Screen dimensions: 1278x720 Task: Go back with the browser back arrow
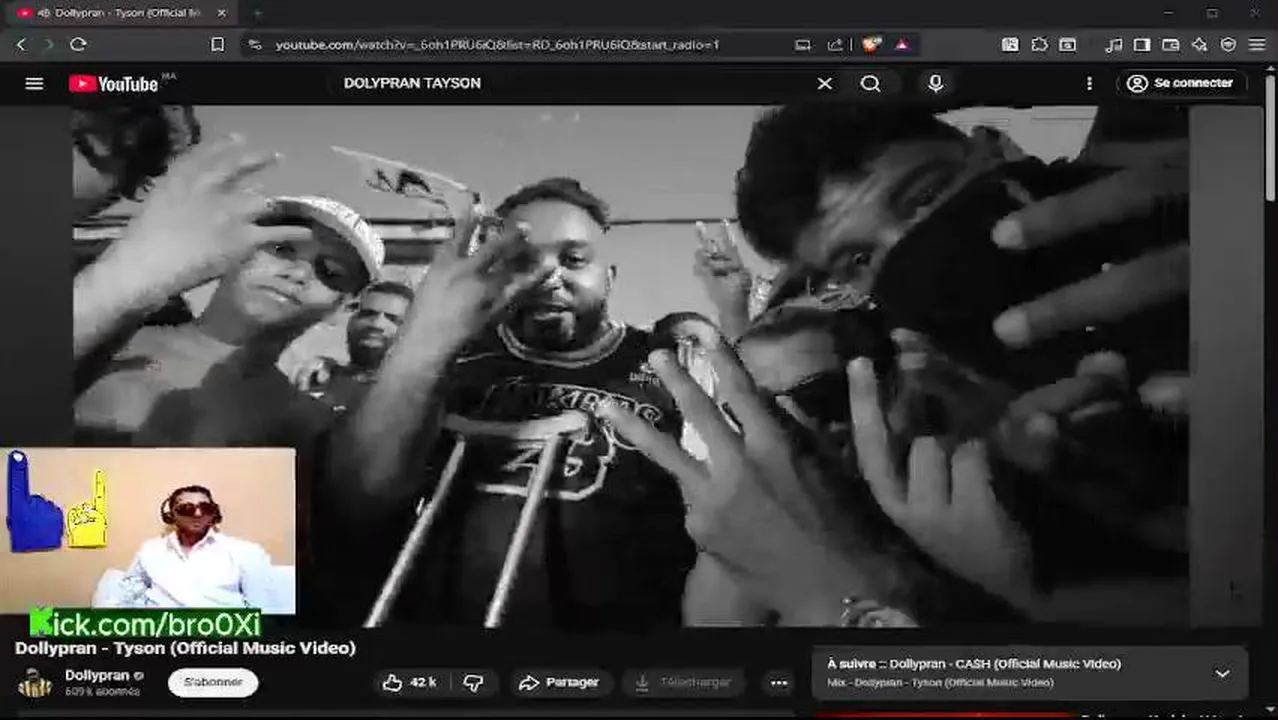(21, 44)
